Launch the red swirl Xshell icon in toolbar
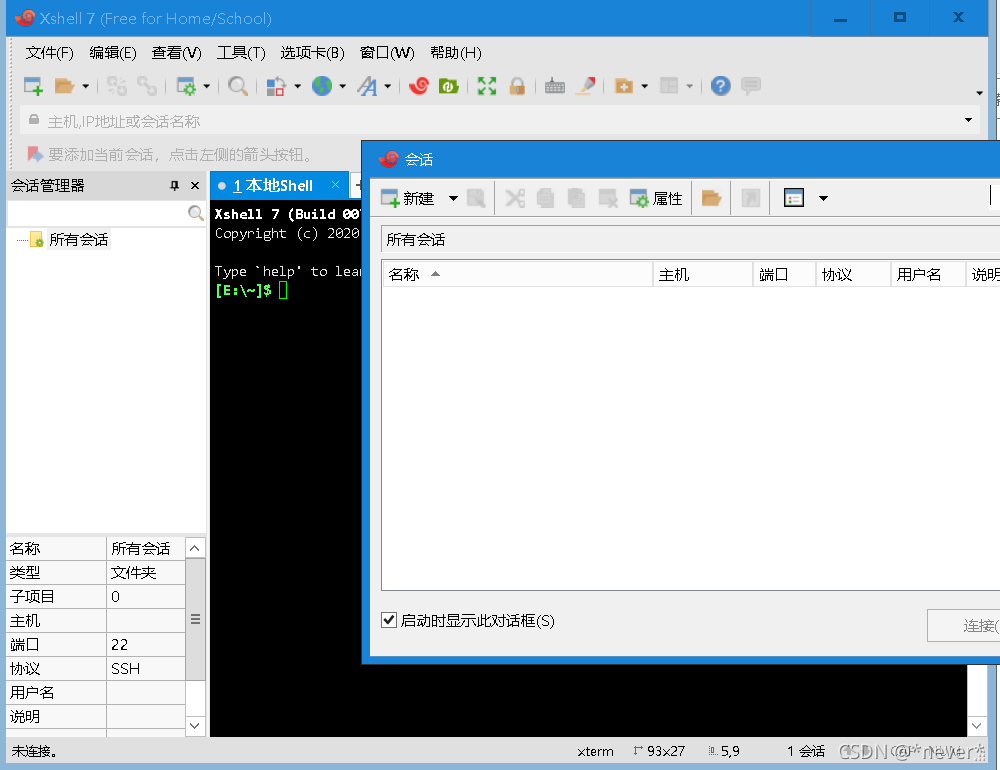1000x770 pixels. tap(418, 86)
